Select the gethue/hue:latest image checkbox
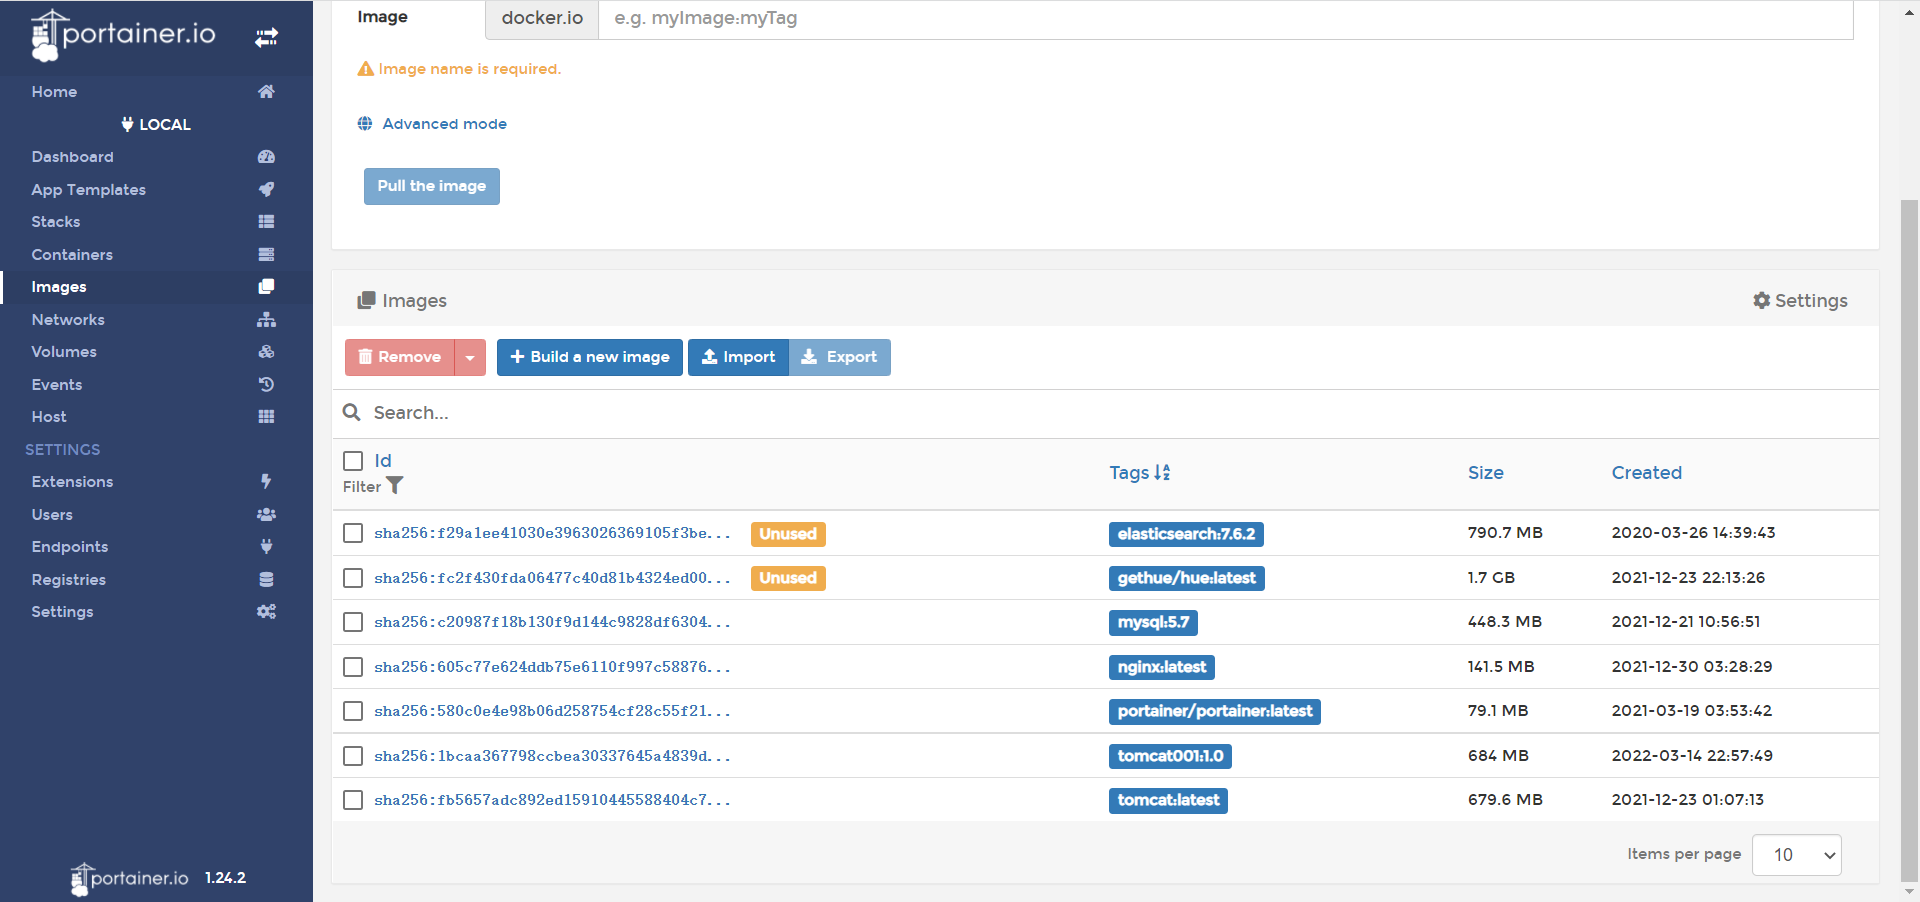The height and width of the screenshot is (902, 1920). click(x=353, y=578)
